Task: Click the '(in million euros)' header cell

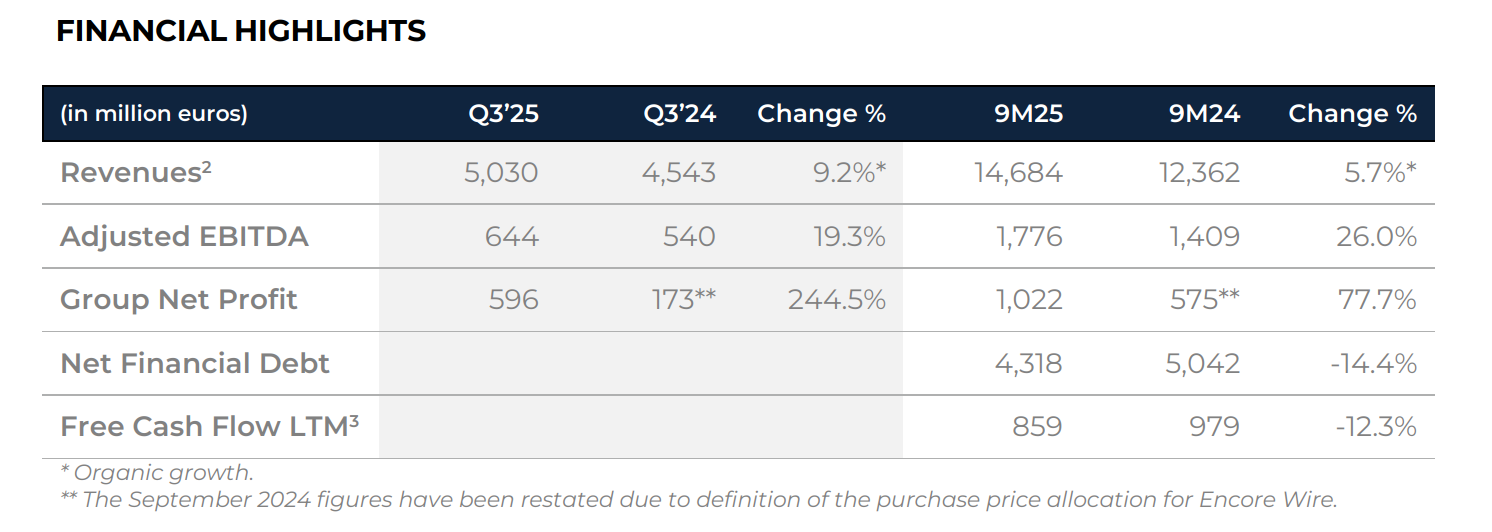Action: [x=154, y=114]
